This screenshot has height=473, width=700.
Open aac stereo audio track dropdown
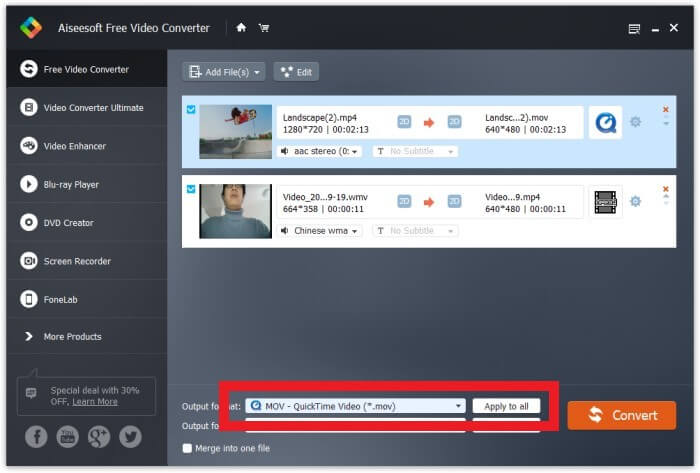point(319,151)
